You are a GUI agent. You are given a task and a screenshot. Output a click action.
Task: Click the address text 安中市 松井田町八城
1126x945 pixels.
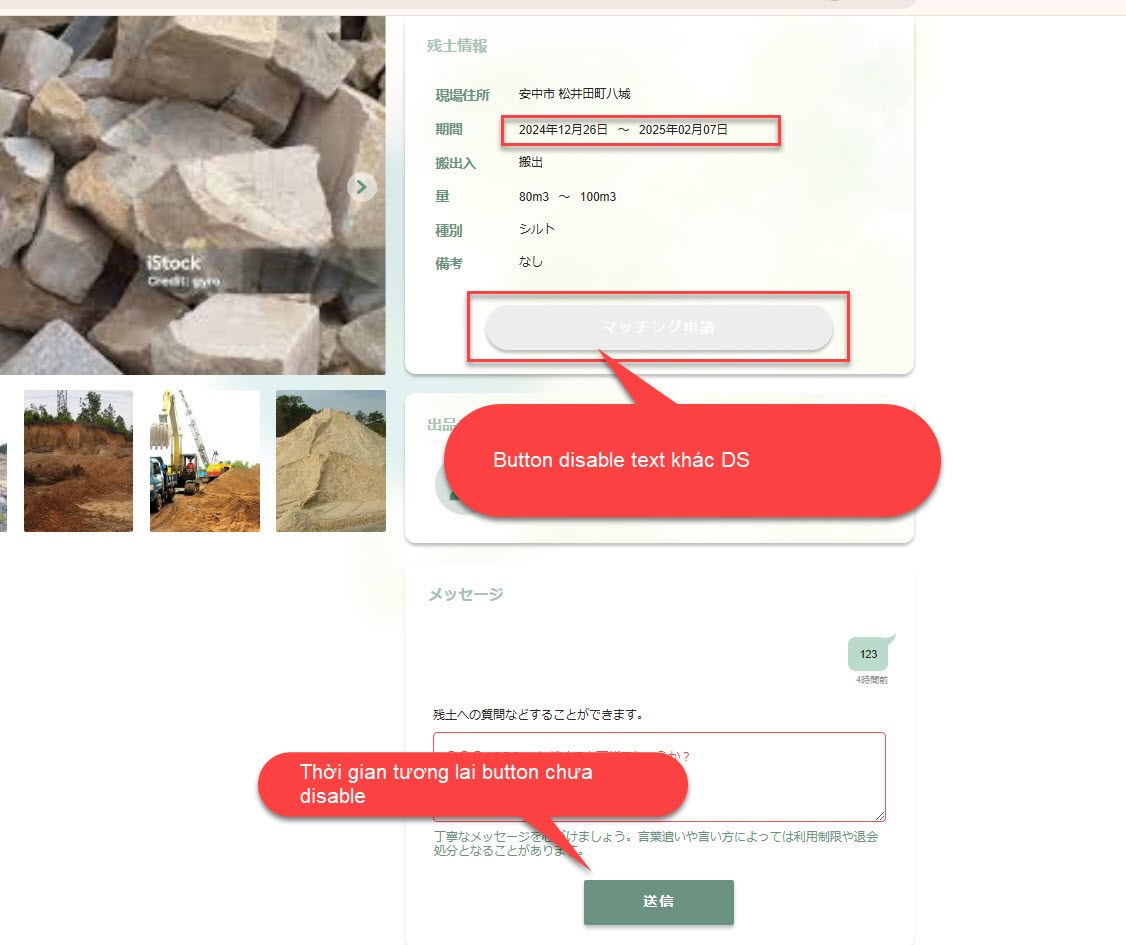click(574, 94)
